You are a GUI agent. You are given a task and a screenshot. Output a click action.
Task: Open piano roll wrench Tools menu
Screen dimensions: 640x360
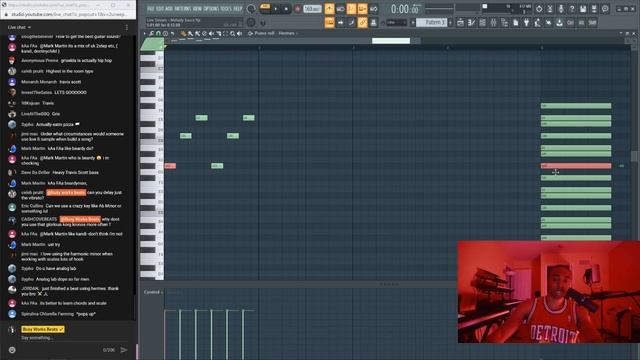click(x=151, y=33)
